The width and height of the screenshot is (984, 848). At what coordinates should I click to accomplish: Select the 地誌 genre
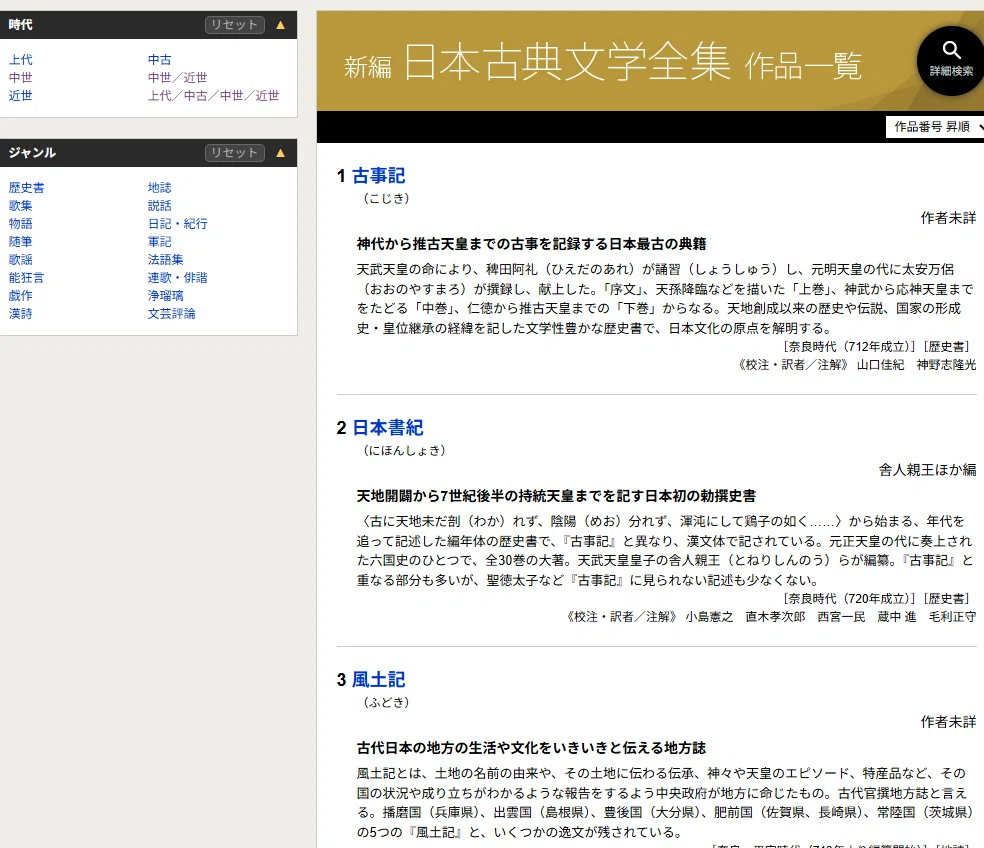[159, 188]
